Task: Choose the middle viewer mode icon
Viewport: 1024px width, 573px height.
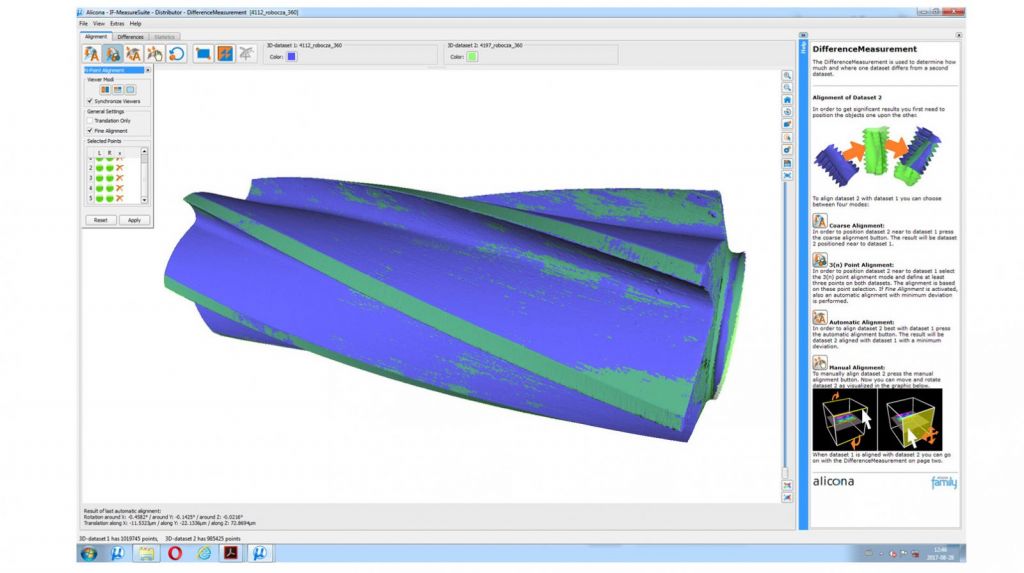Action: [118, 90]
